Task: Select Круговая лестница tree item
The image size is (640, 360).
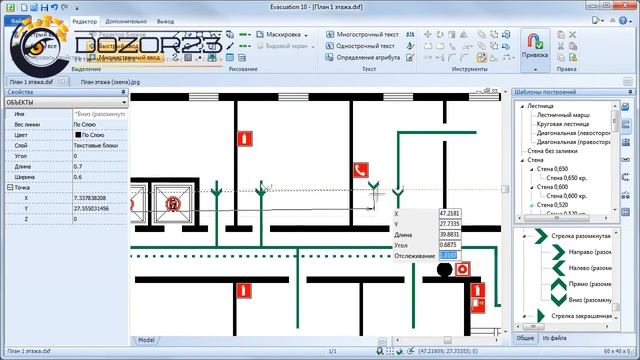Action: tap(562, 124)
